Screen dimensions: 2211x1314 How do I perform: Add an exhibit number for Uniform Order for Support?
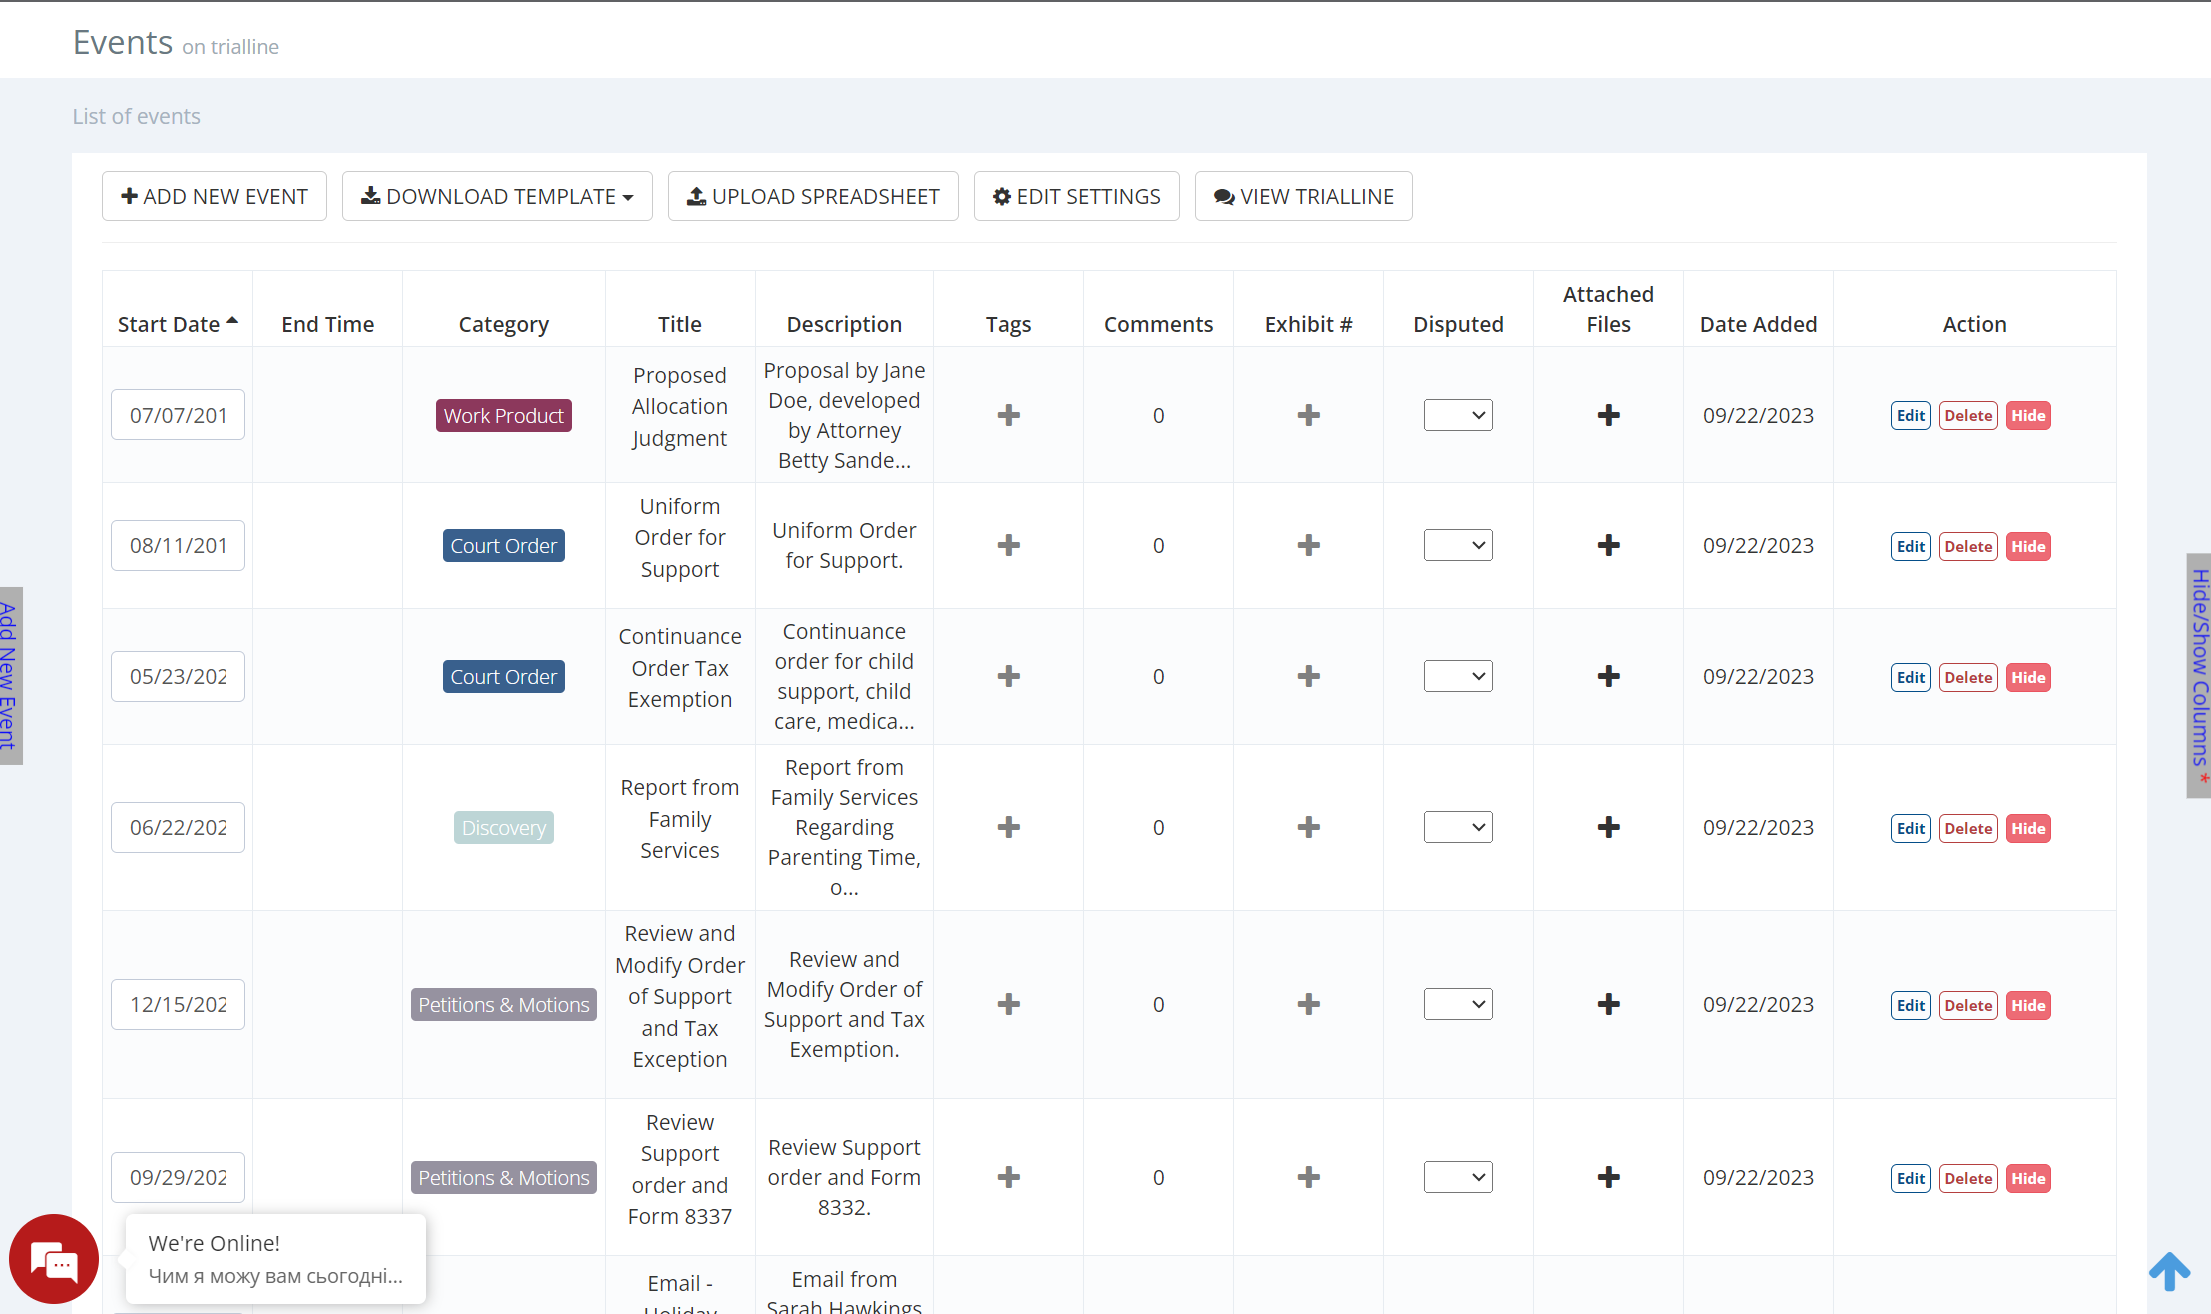point(1308,545)
